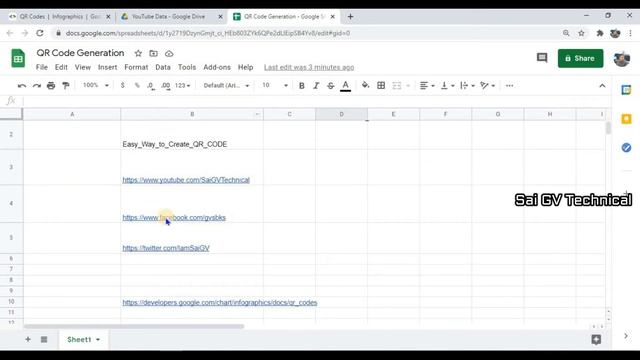The image size is (640, 360).
Task: Decrease decimal places icon
Action: pos(151,86)
